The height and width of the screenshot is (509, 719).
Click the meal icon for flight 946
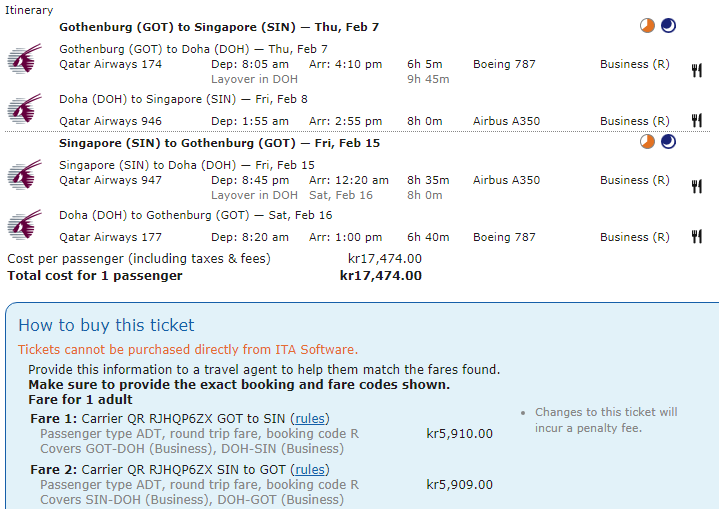696,121
